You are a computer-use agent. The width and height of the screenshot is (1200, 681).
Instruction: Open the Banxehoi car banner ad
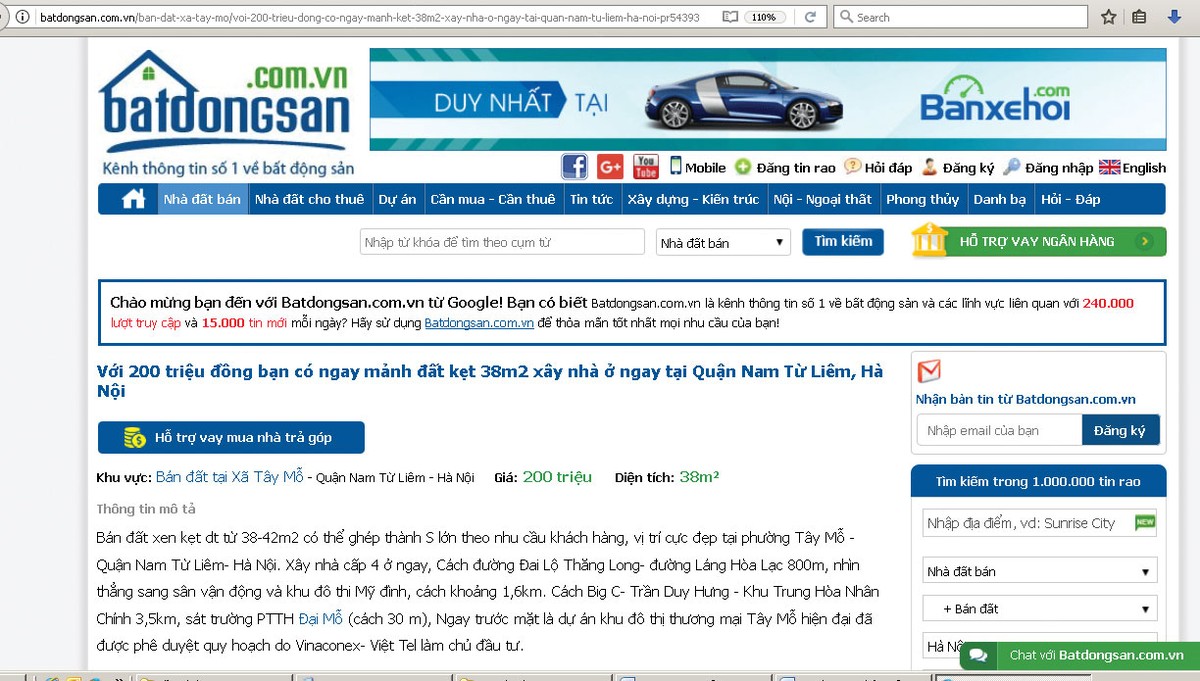point(767,100)
